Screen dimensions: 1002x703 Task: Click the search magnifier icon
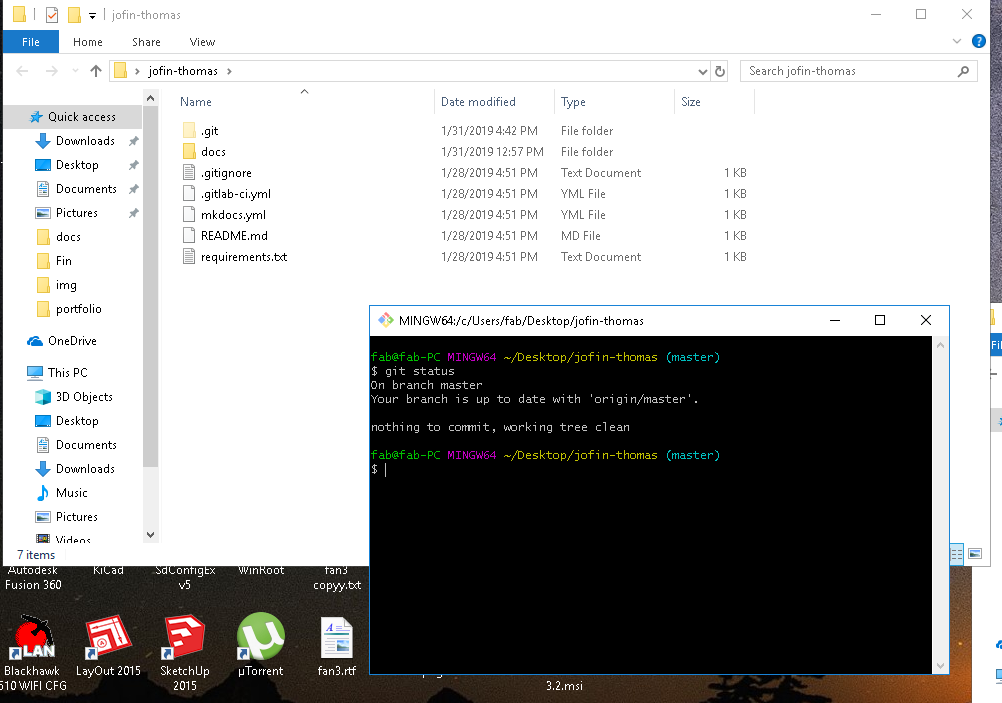point(963,72)
